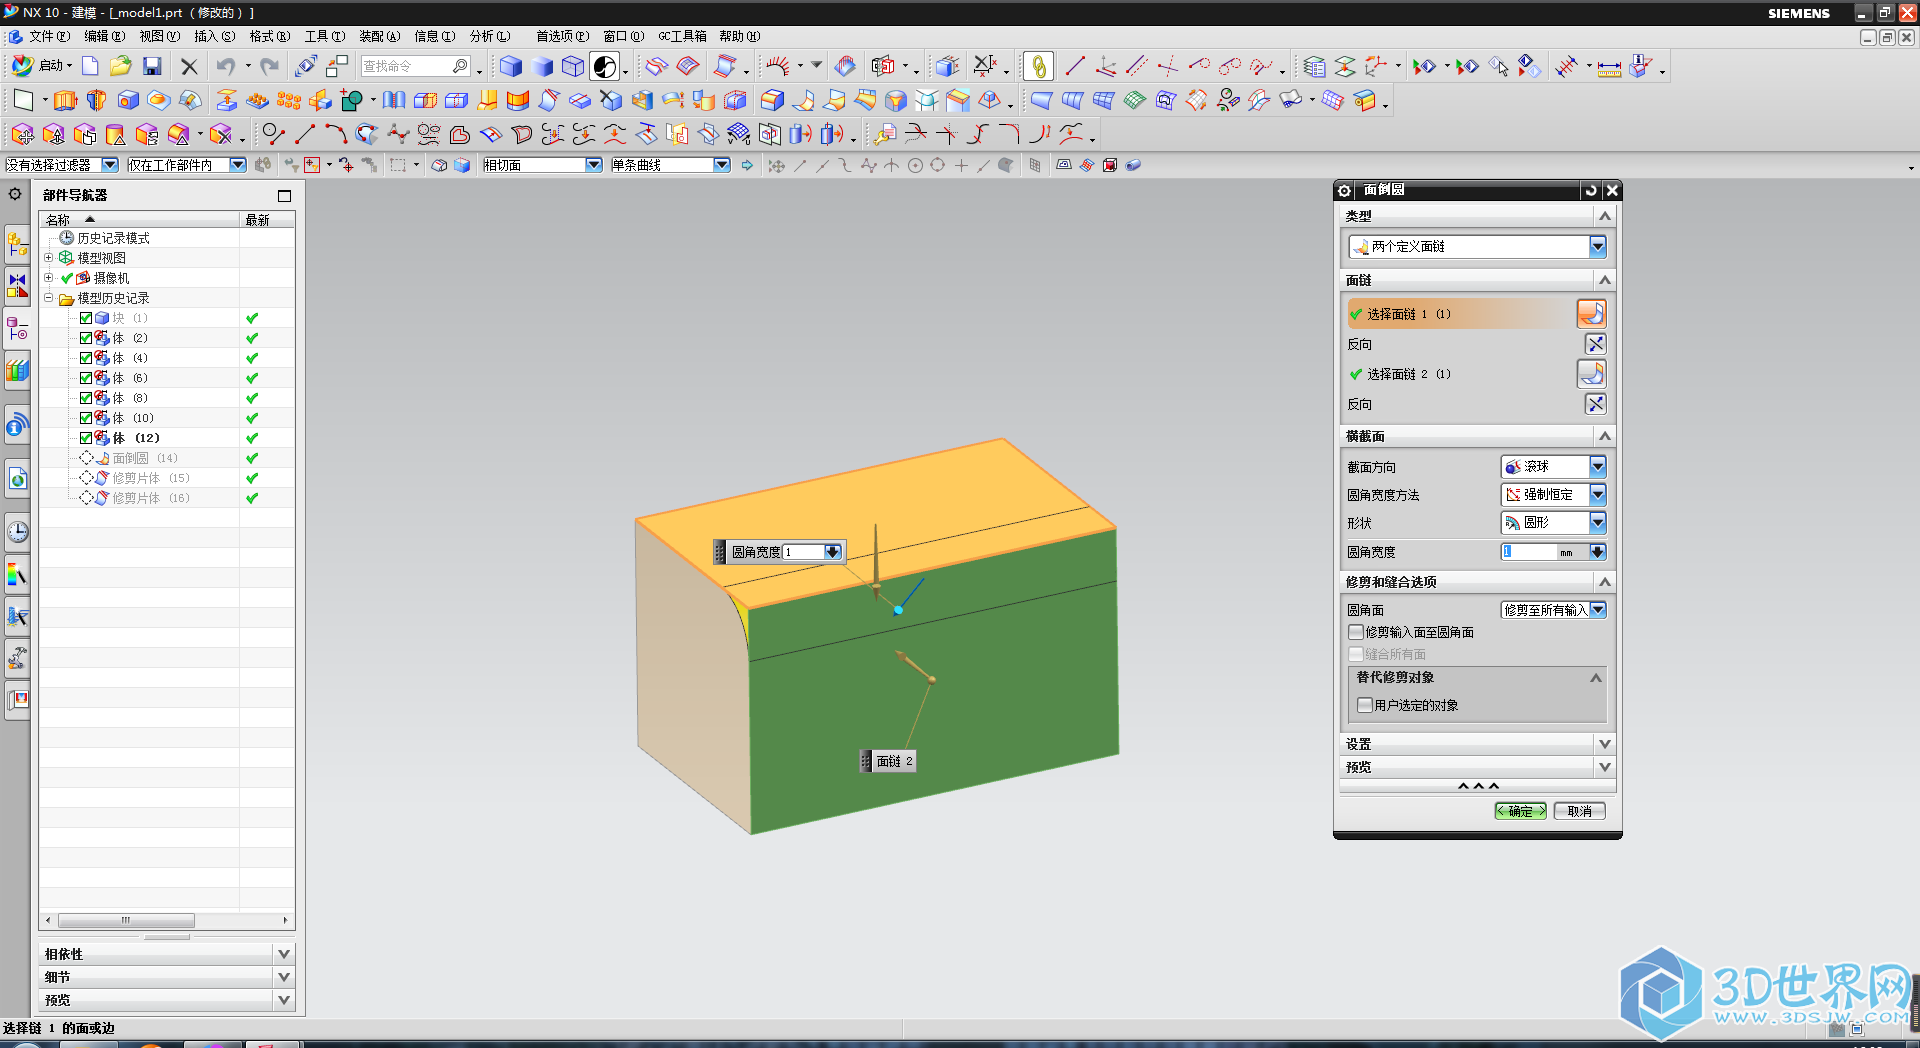Open the 单条曲线 curve rule dropdown
Viewport: 1920px width, 1048px height.
coord(670,165)
